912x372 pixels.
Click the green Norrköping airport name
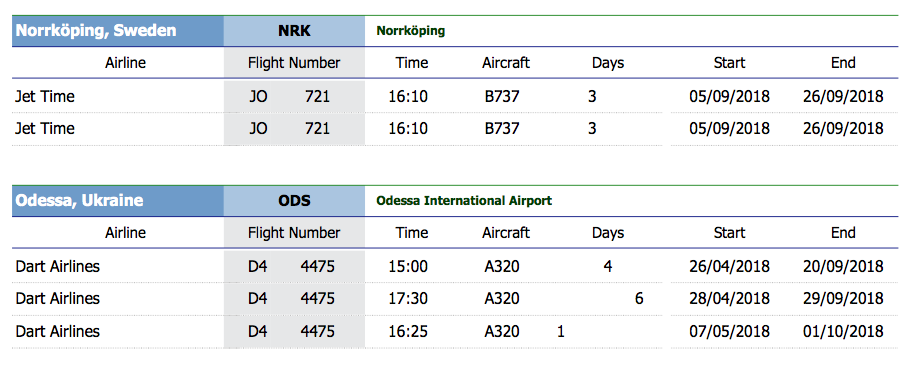click(411, 31)
